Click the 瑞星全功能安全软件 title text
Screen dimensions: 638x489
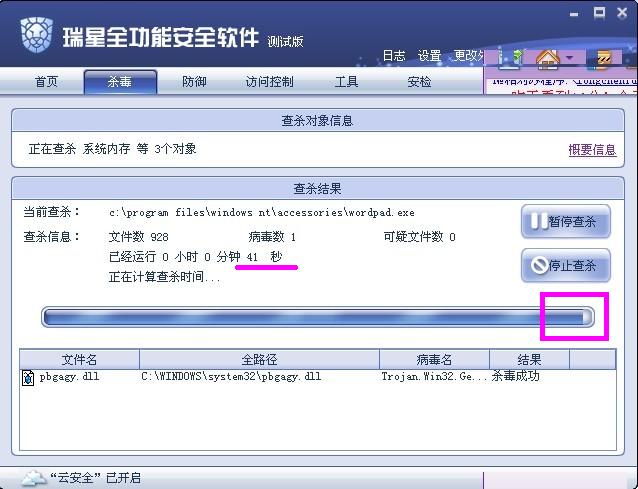coord(160,37)
